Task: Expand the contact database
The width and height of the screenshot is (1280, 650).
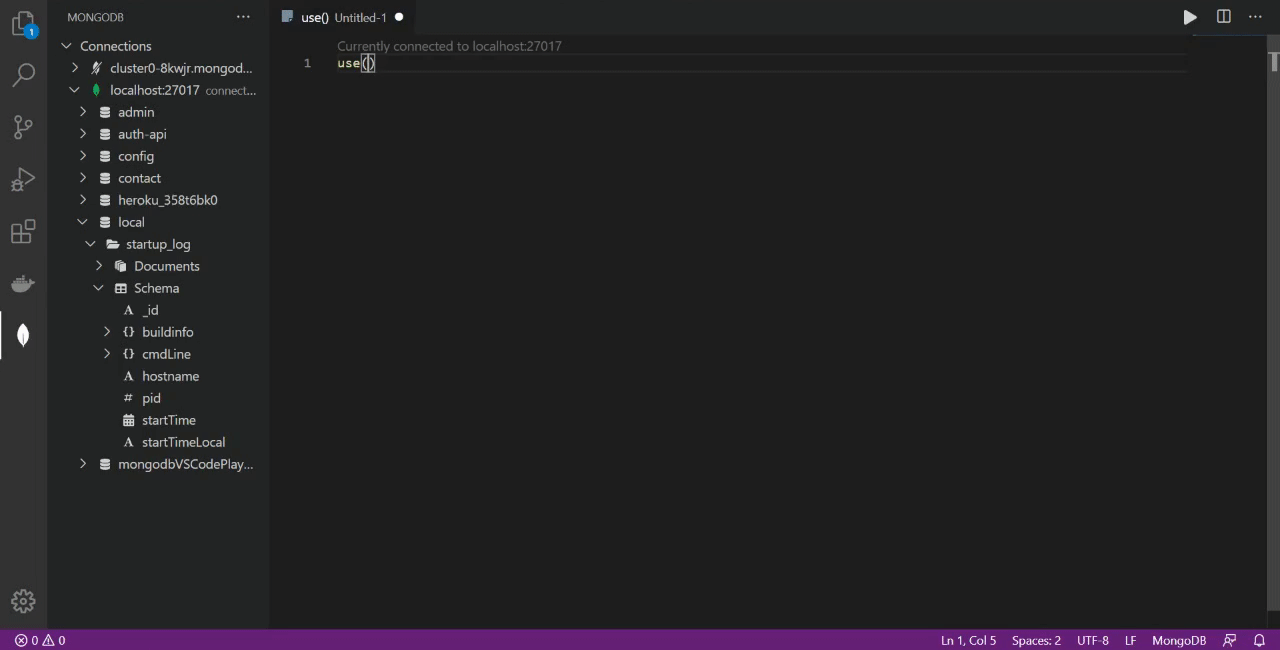Action: click(x=83, y=178)
